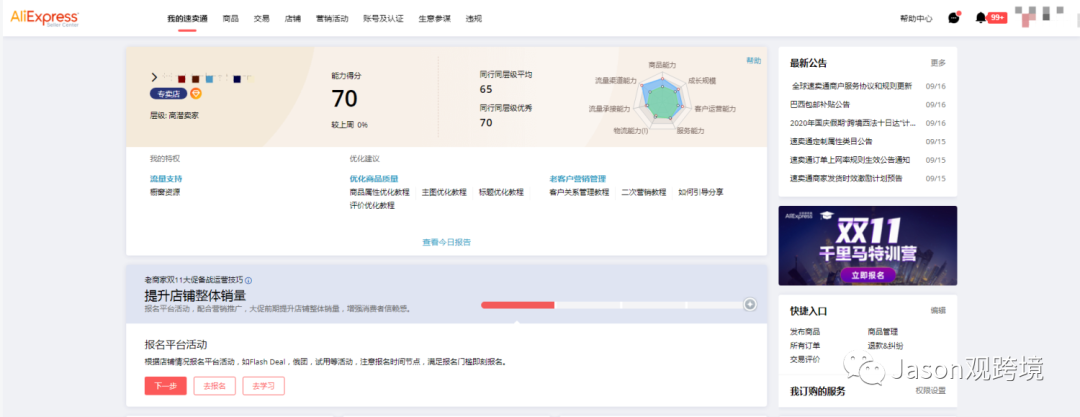This screenshot has height=417, width=1080.
Task: Open the 生意参谋 navigation menu
Action: pyautogui.click(x=433, y=18)
